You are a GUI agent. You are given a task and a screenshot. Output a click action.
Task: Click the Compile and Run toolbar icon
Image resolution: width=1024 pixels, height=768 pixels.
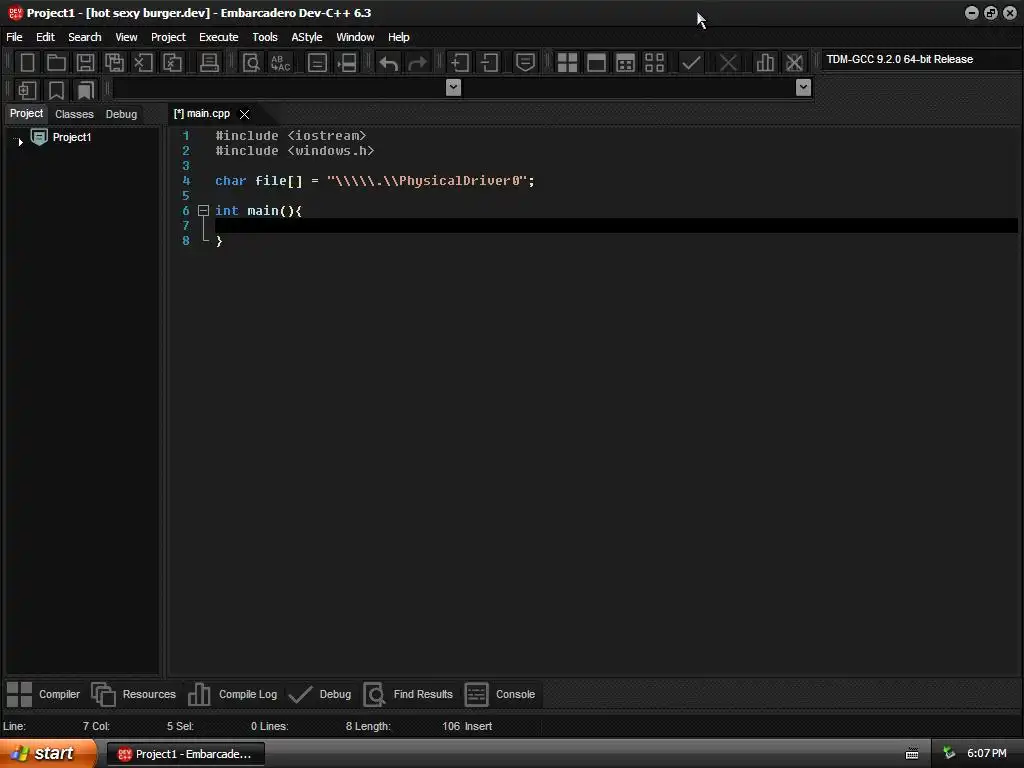click(625, 63)
